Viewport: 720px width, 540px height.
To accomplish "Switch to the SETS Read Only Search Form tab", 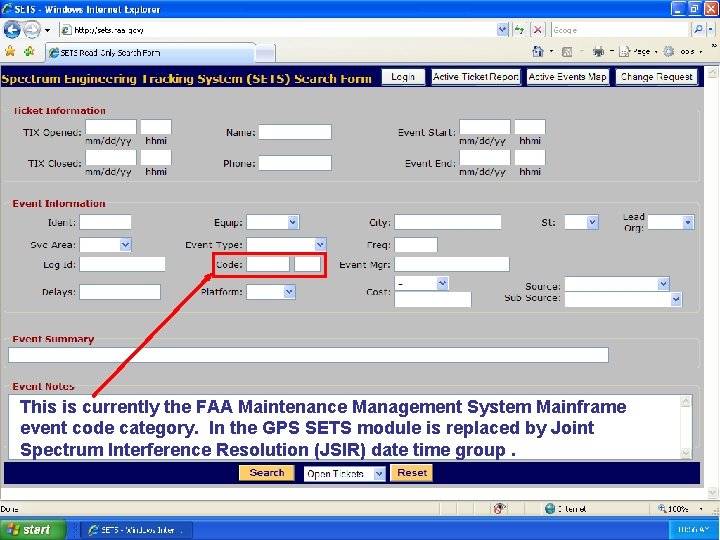I will pyautogui.click(x=151, y=53).
